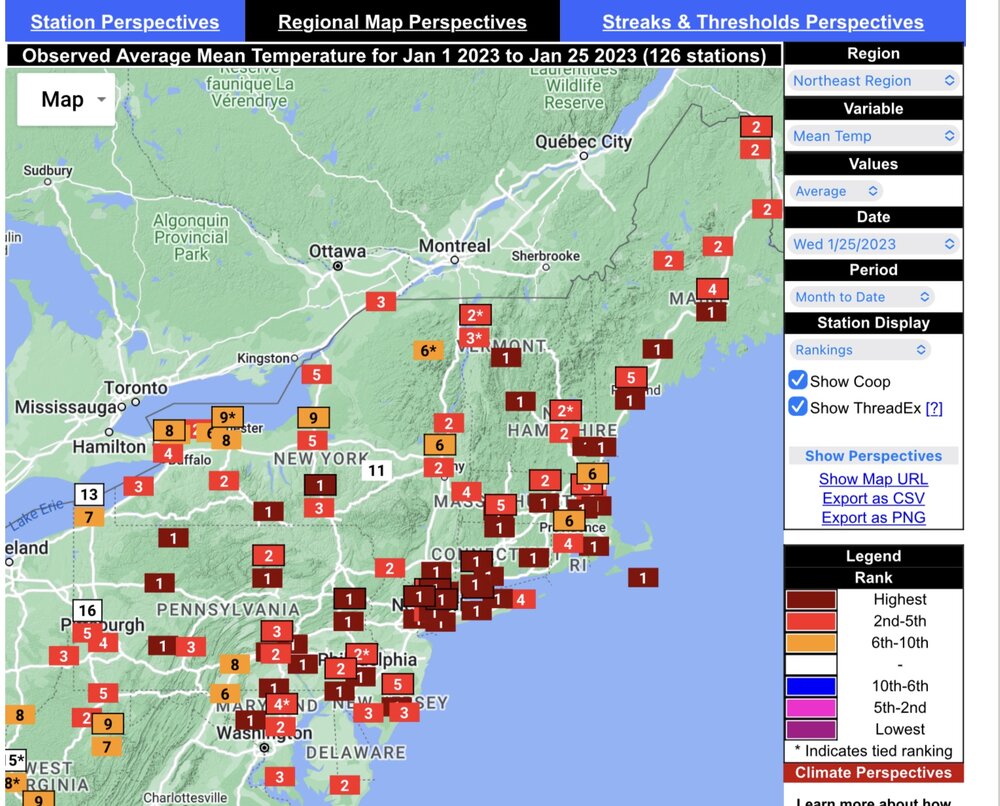Click the Sherbrooke city label
The width and height of the screenshot is (1000, 806).
546,256
